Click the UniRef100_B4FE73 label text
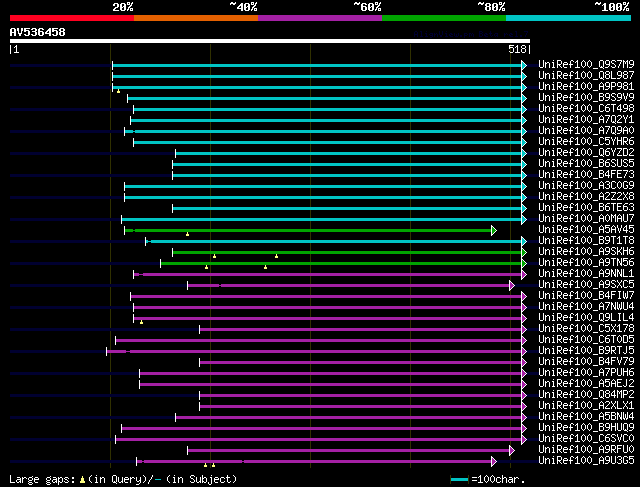640x487 pixels. 586,175
